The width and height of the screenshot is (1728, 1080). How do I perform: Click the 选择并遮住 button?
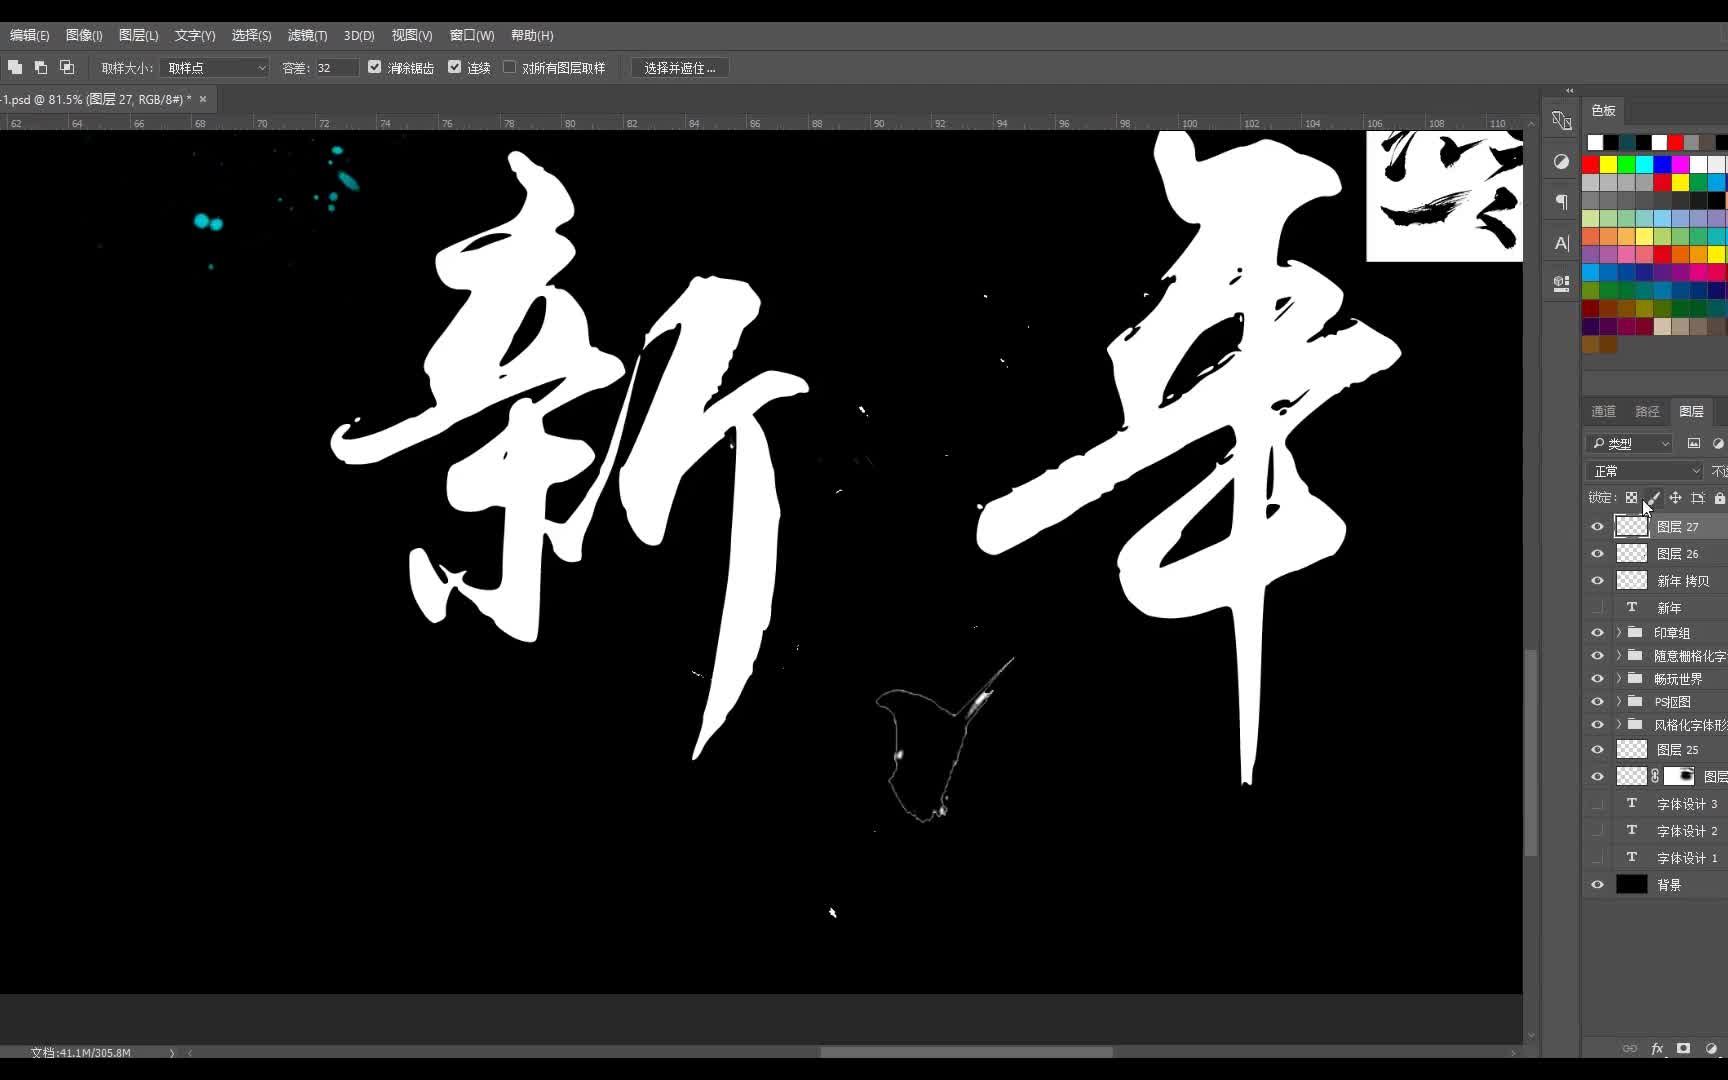pyautogui.click(x=680, y=67)
